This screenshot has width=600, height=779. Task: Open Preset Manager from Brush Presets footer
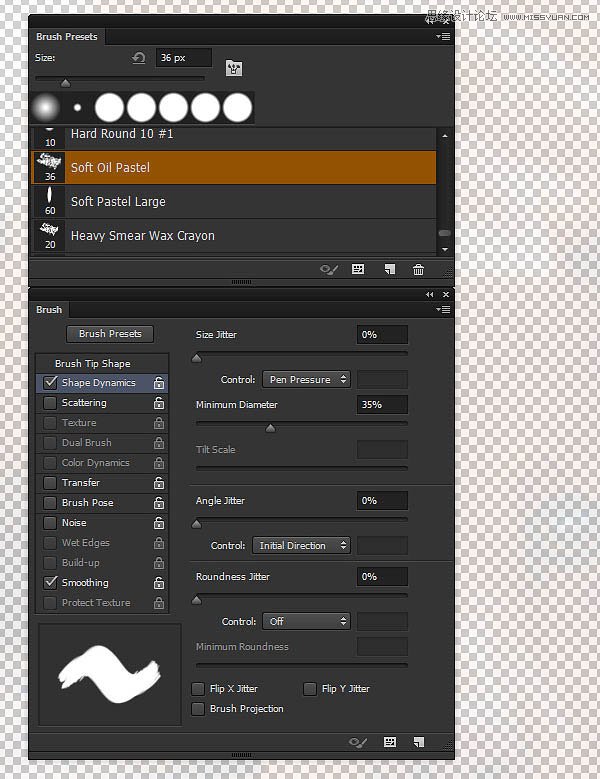(358, 269)
